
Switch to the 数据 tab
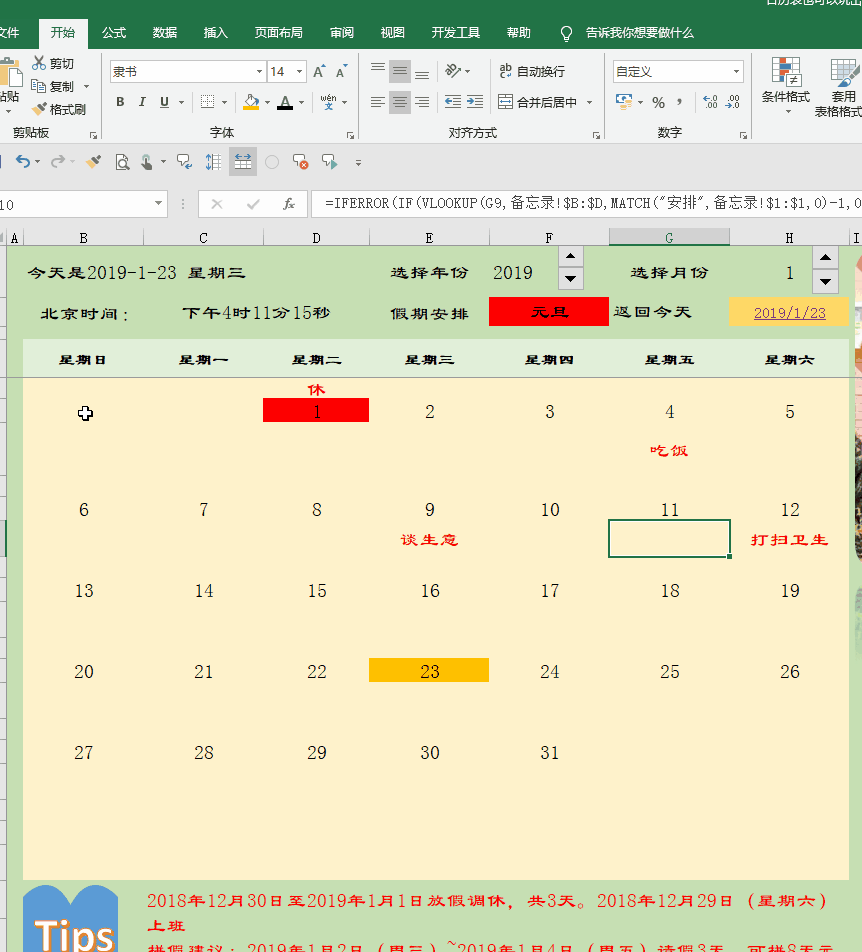[165, 32]
